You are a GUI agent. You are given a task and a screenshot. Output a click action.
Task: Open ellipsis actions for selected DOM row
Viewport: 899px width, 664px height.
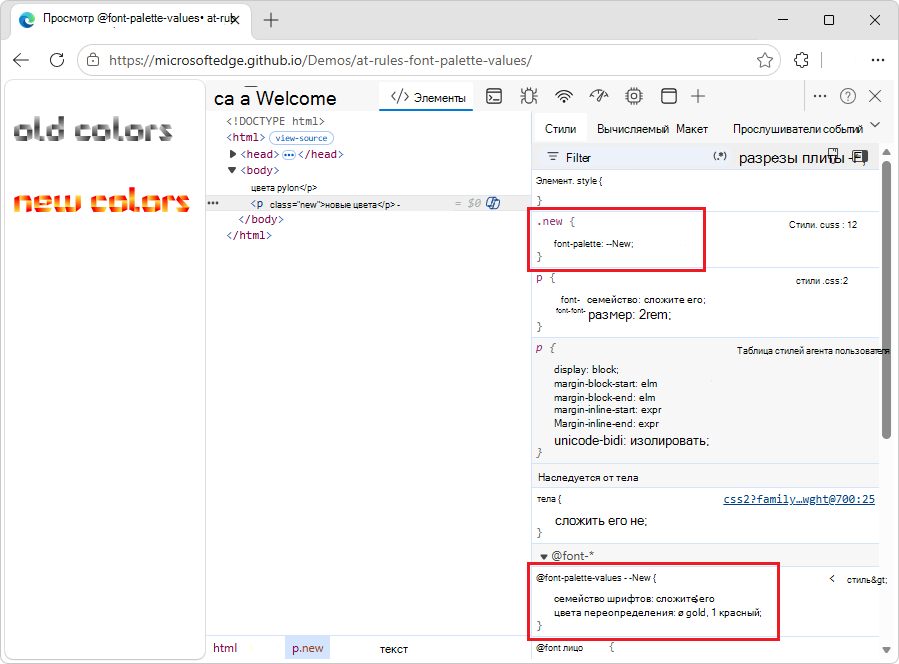click(213, 203)
